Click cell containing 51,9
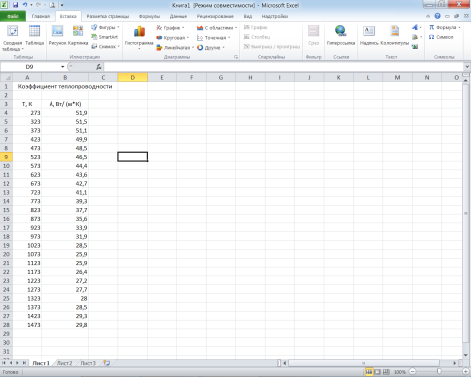The width and height of the screenshot is (471, 377). (x=65, y=113)
